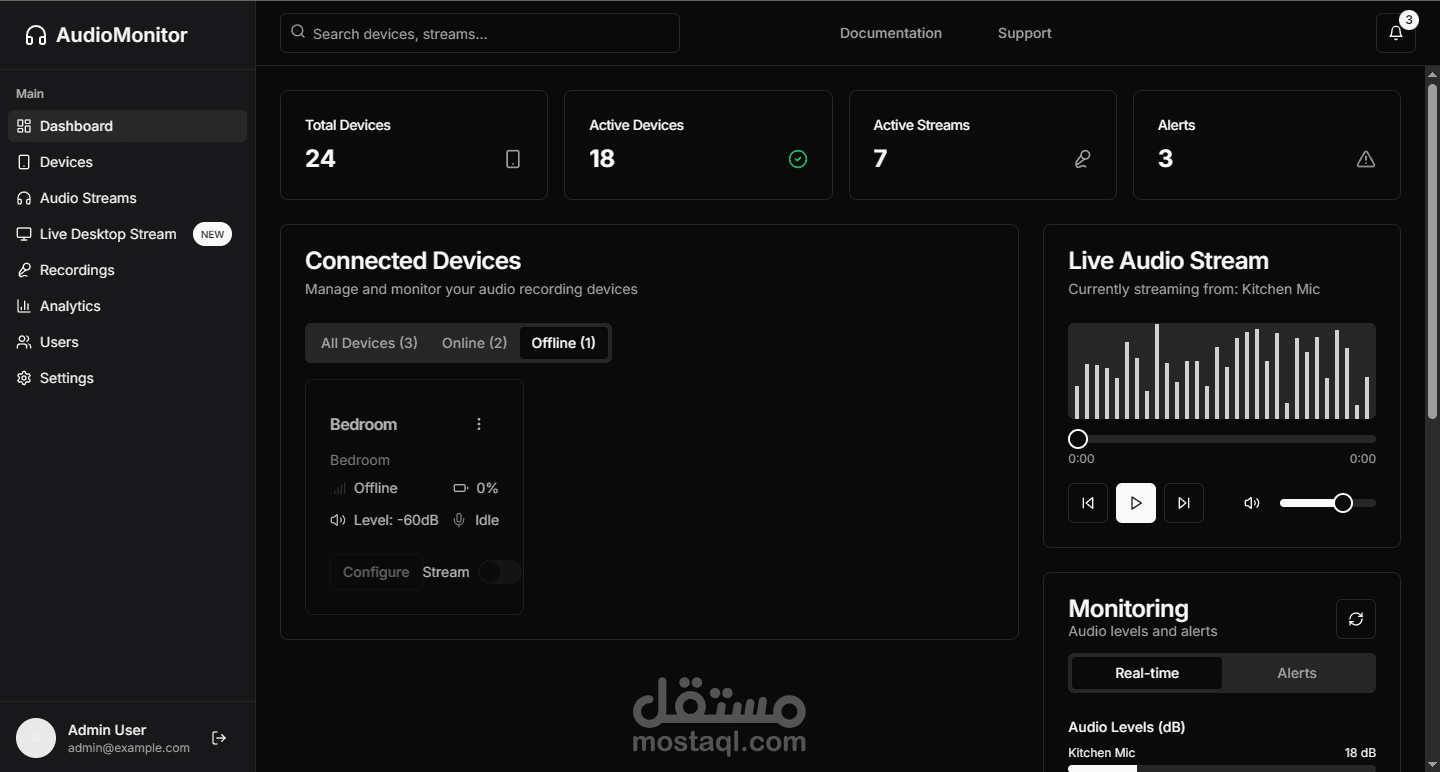The width and height of the screenshot is (1440, 772).
Task: Open Live Desktop Stream page
Action: coord(127,234)
